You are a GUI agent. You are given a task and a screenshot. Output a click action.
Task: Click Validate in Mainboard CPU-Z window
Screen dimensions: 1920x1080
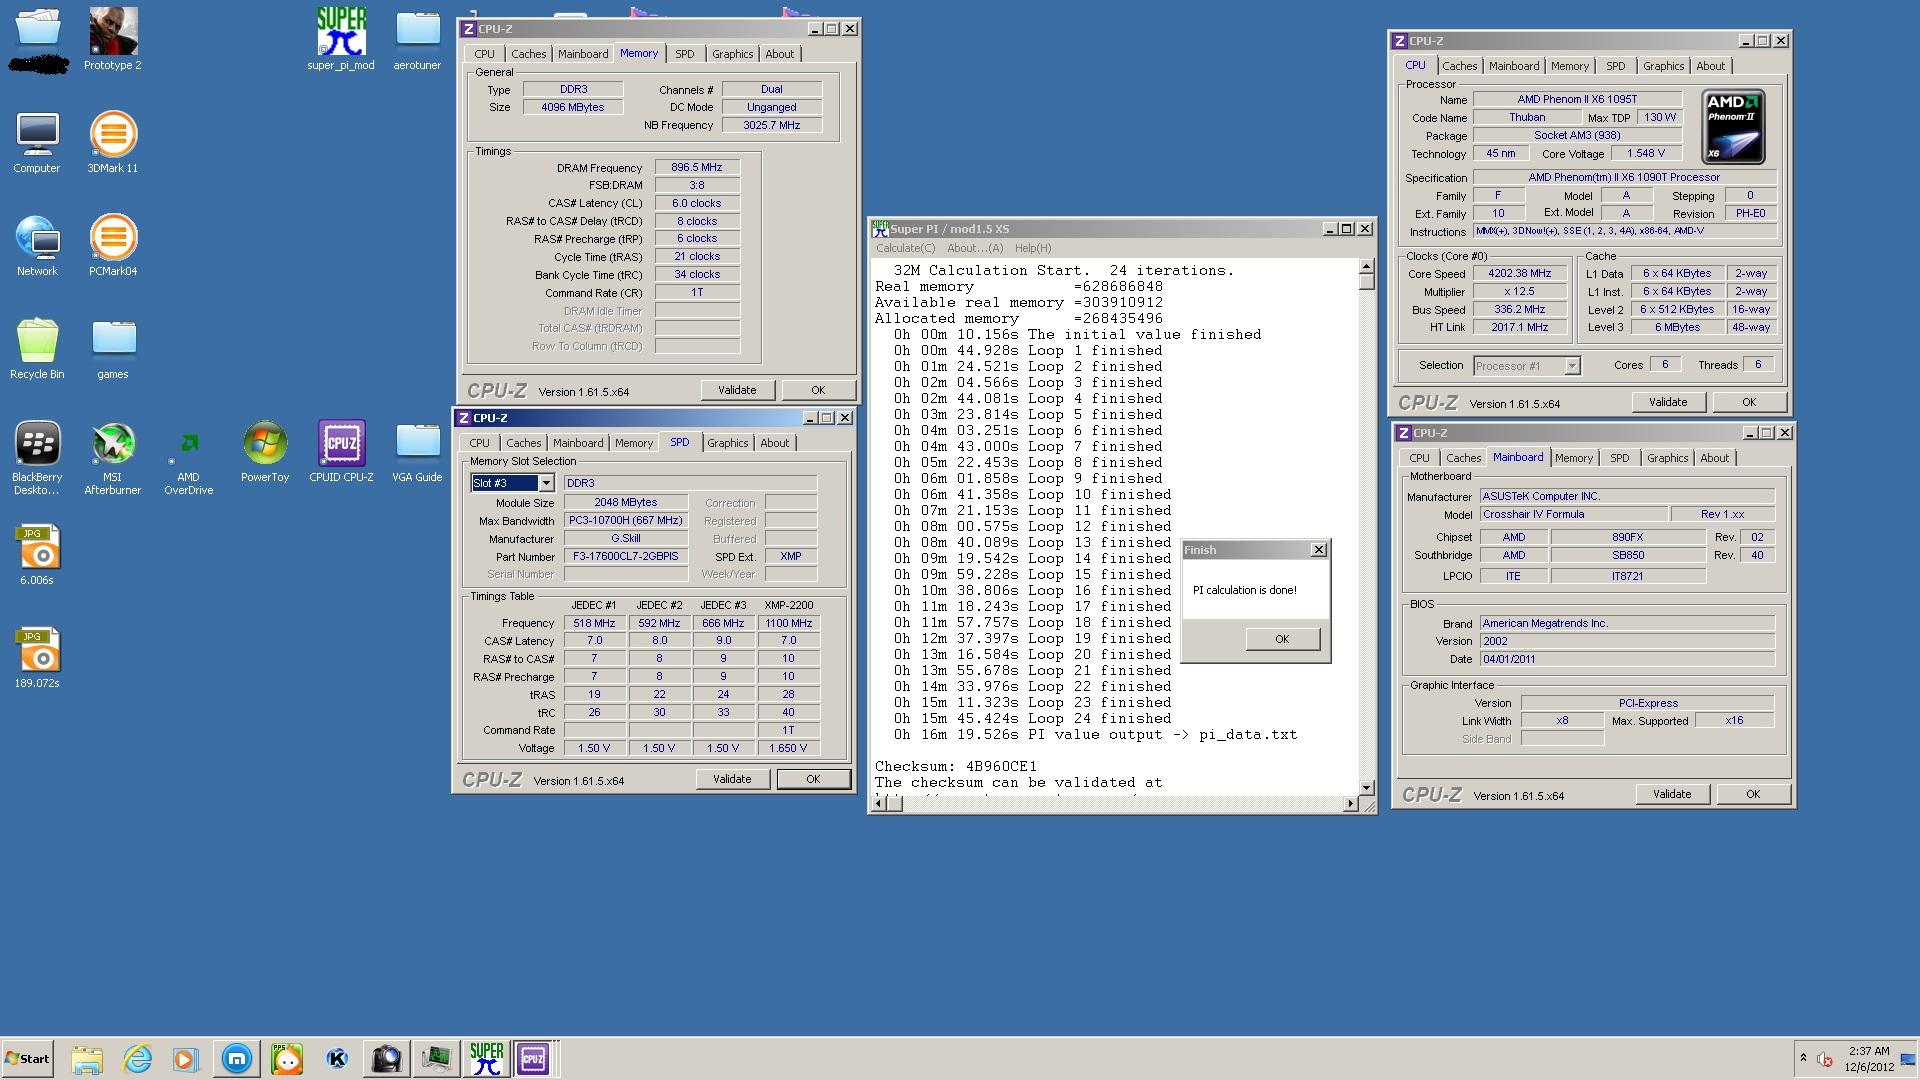[x=1672, y=794]
